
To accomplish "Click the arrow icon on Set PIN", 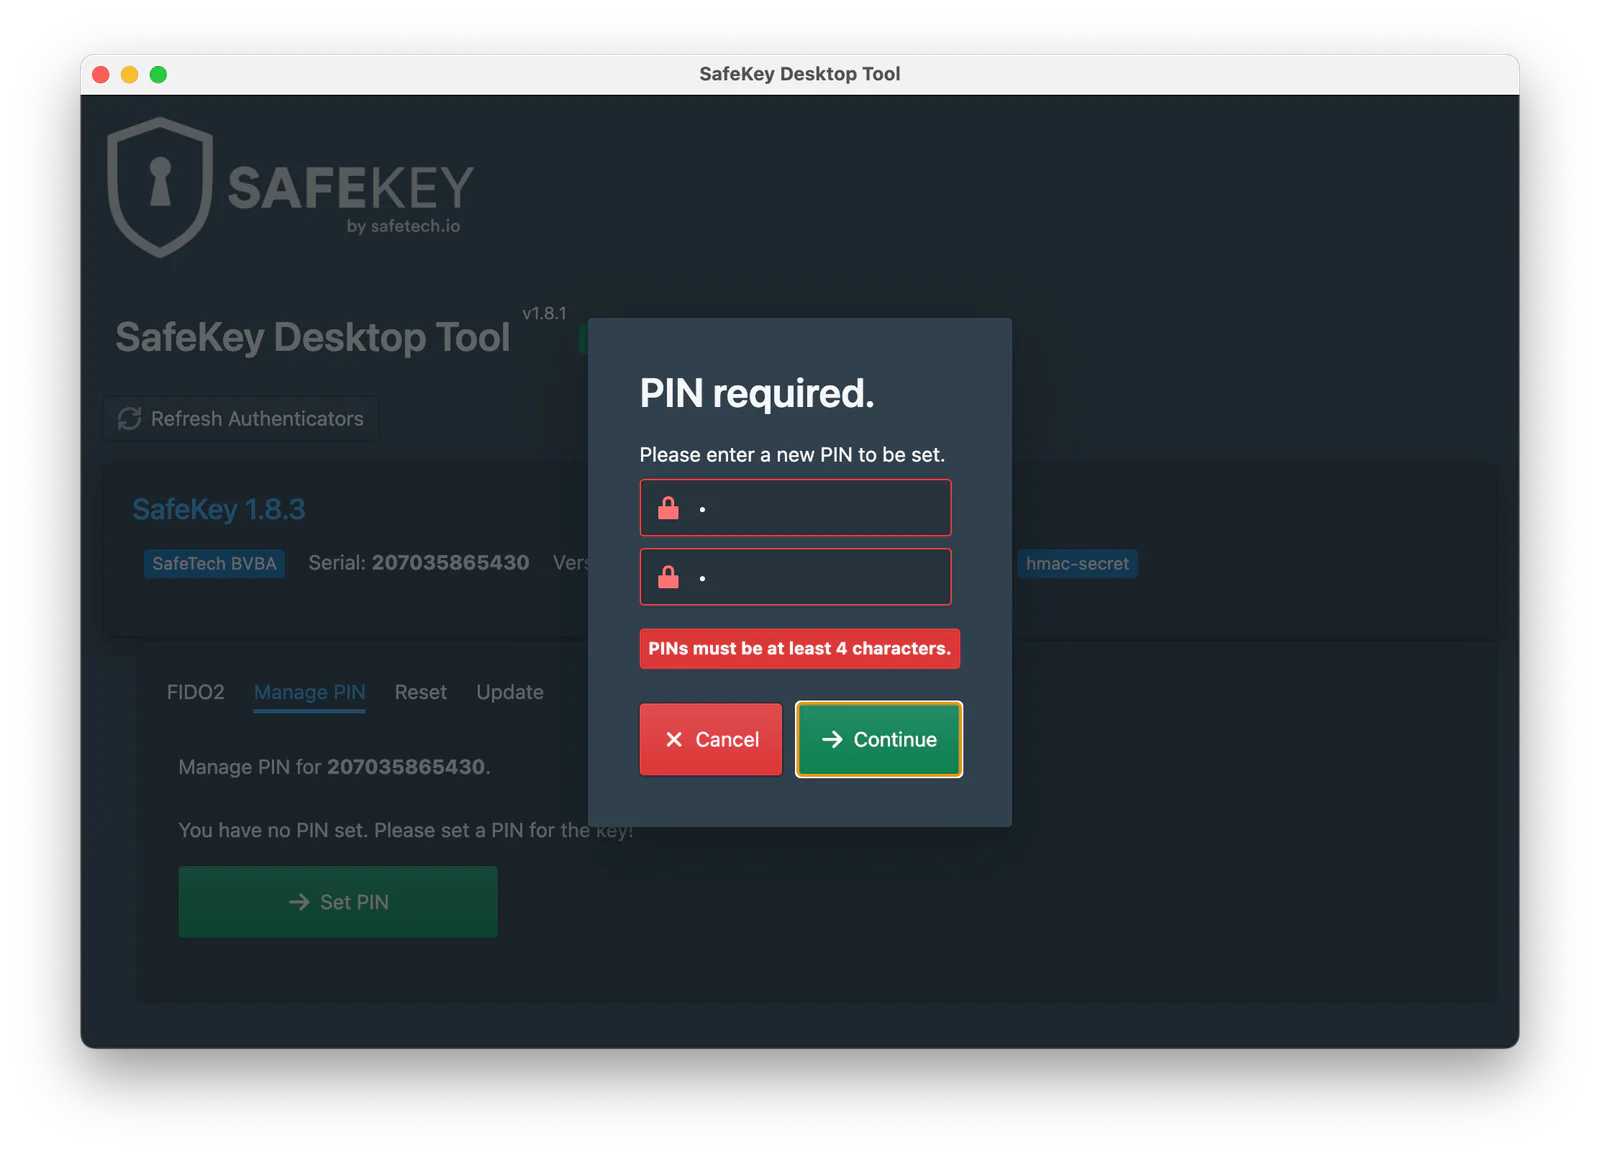I will 299,902.
